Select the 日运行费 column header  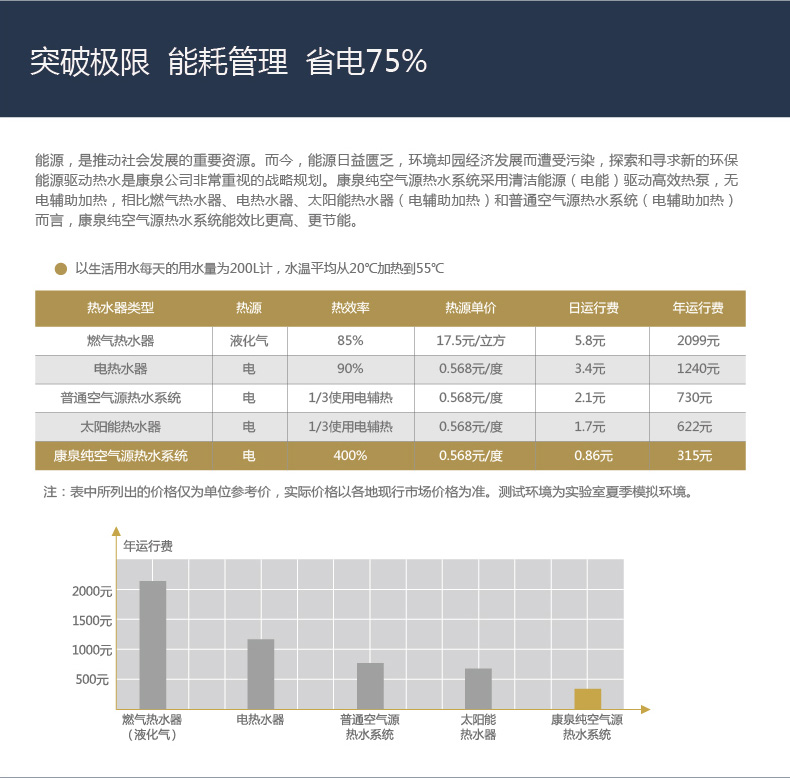point(594,308)
